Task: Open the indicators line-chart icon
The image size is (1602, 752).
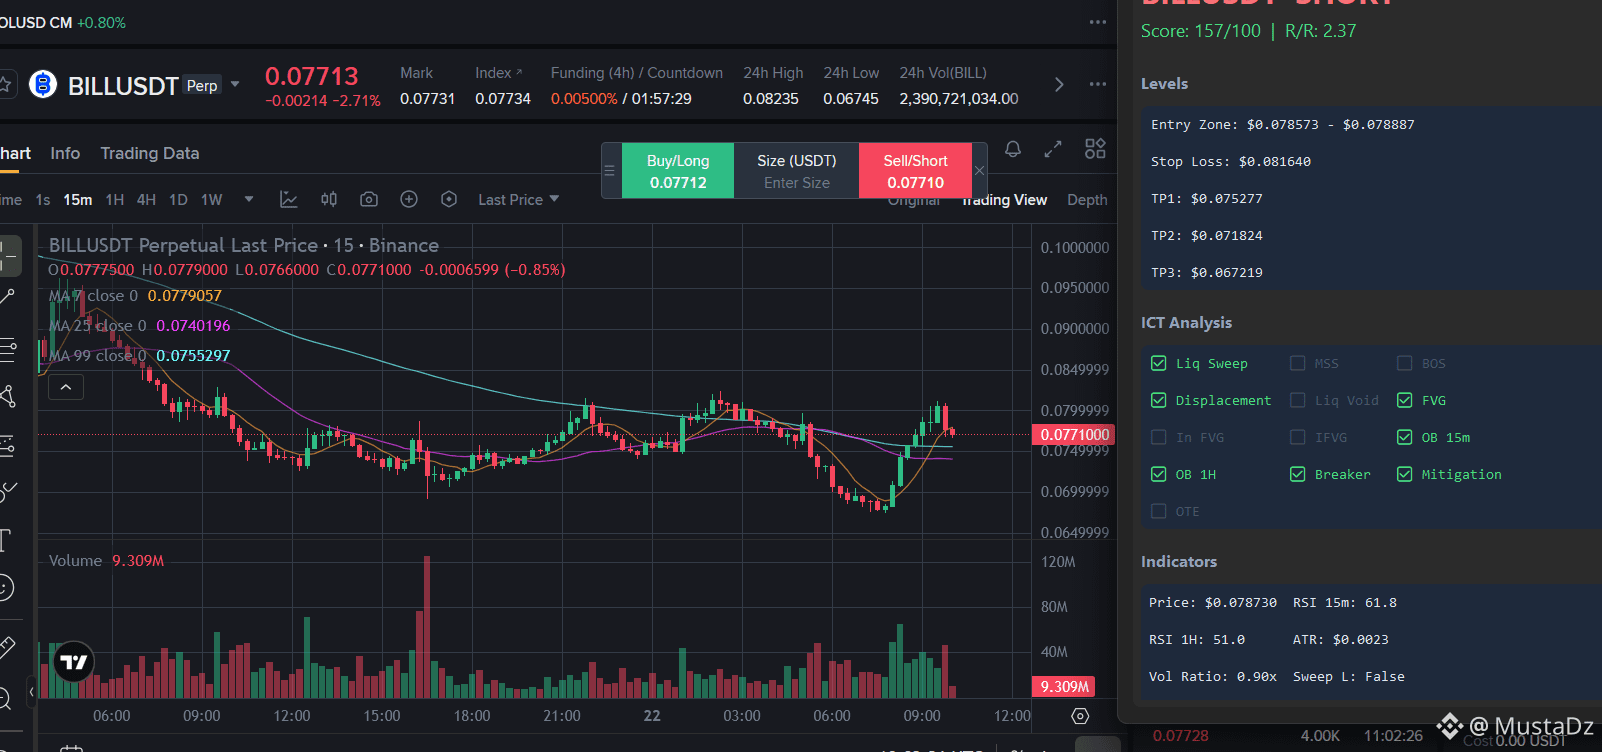Action: coord(289,200)
